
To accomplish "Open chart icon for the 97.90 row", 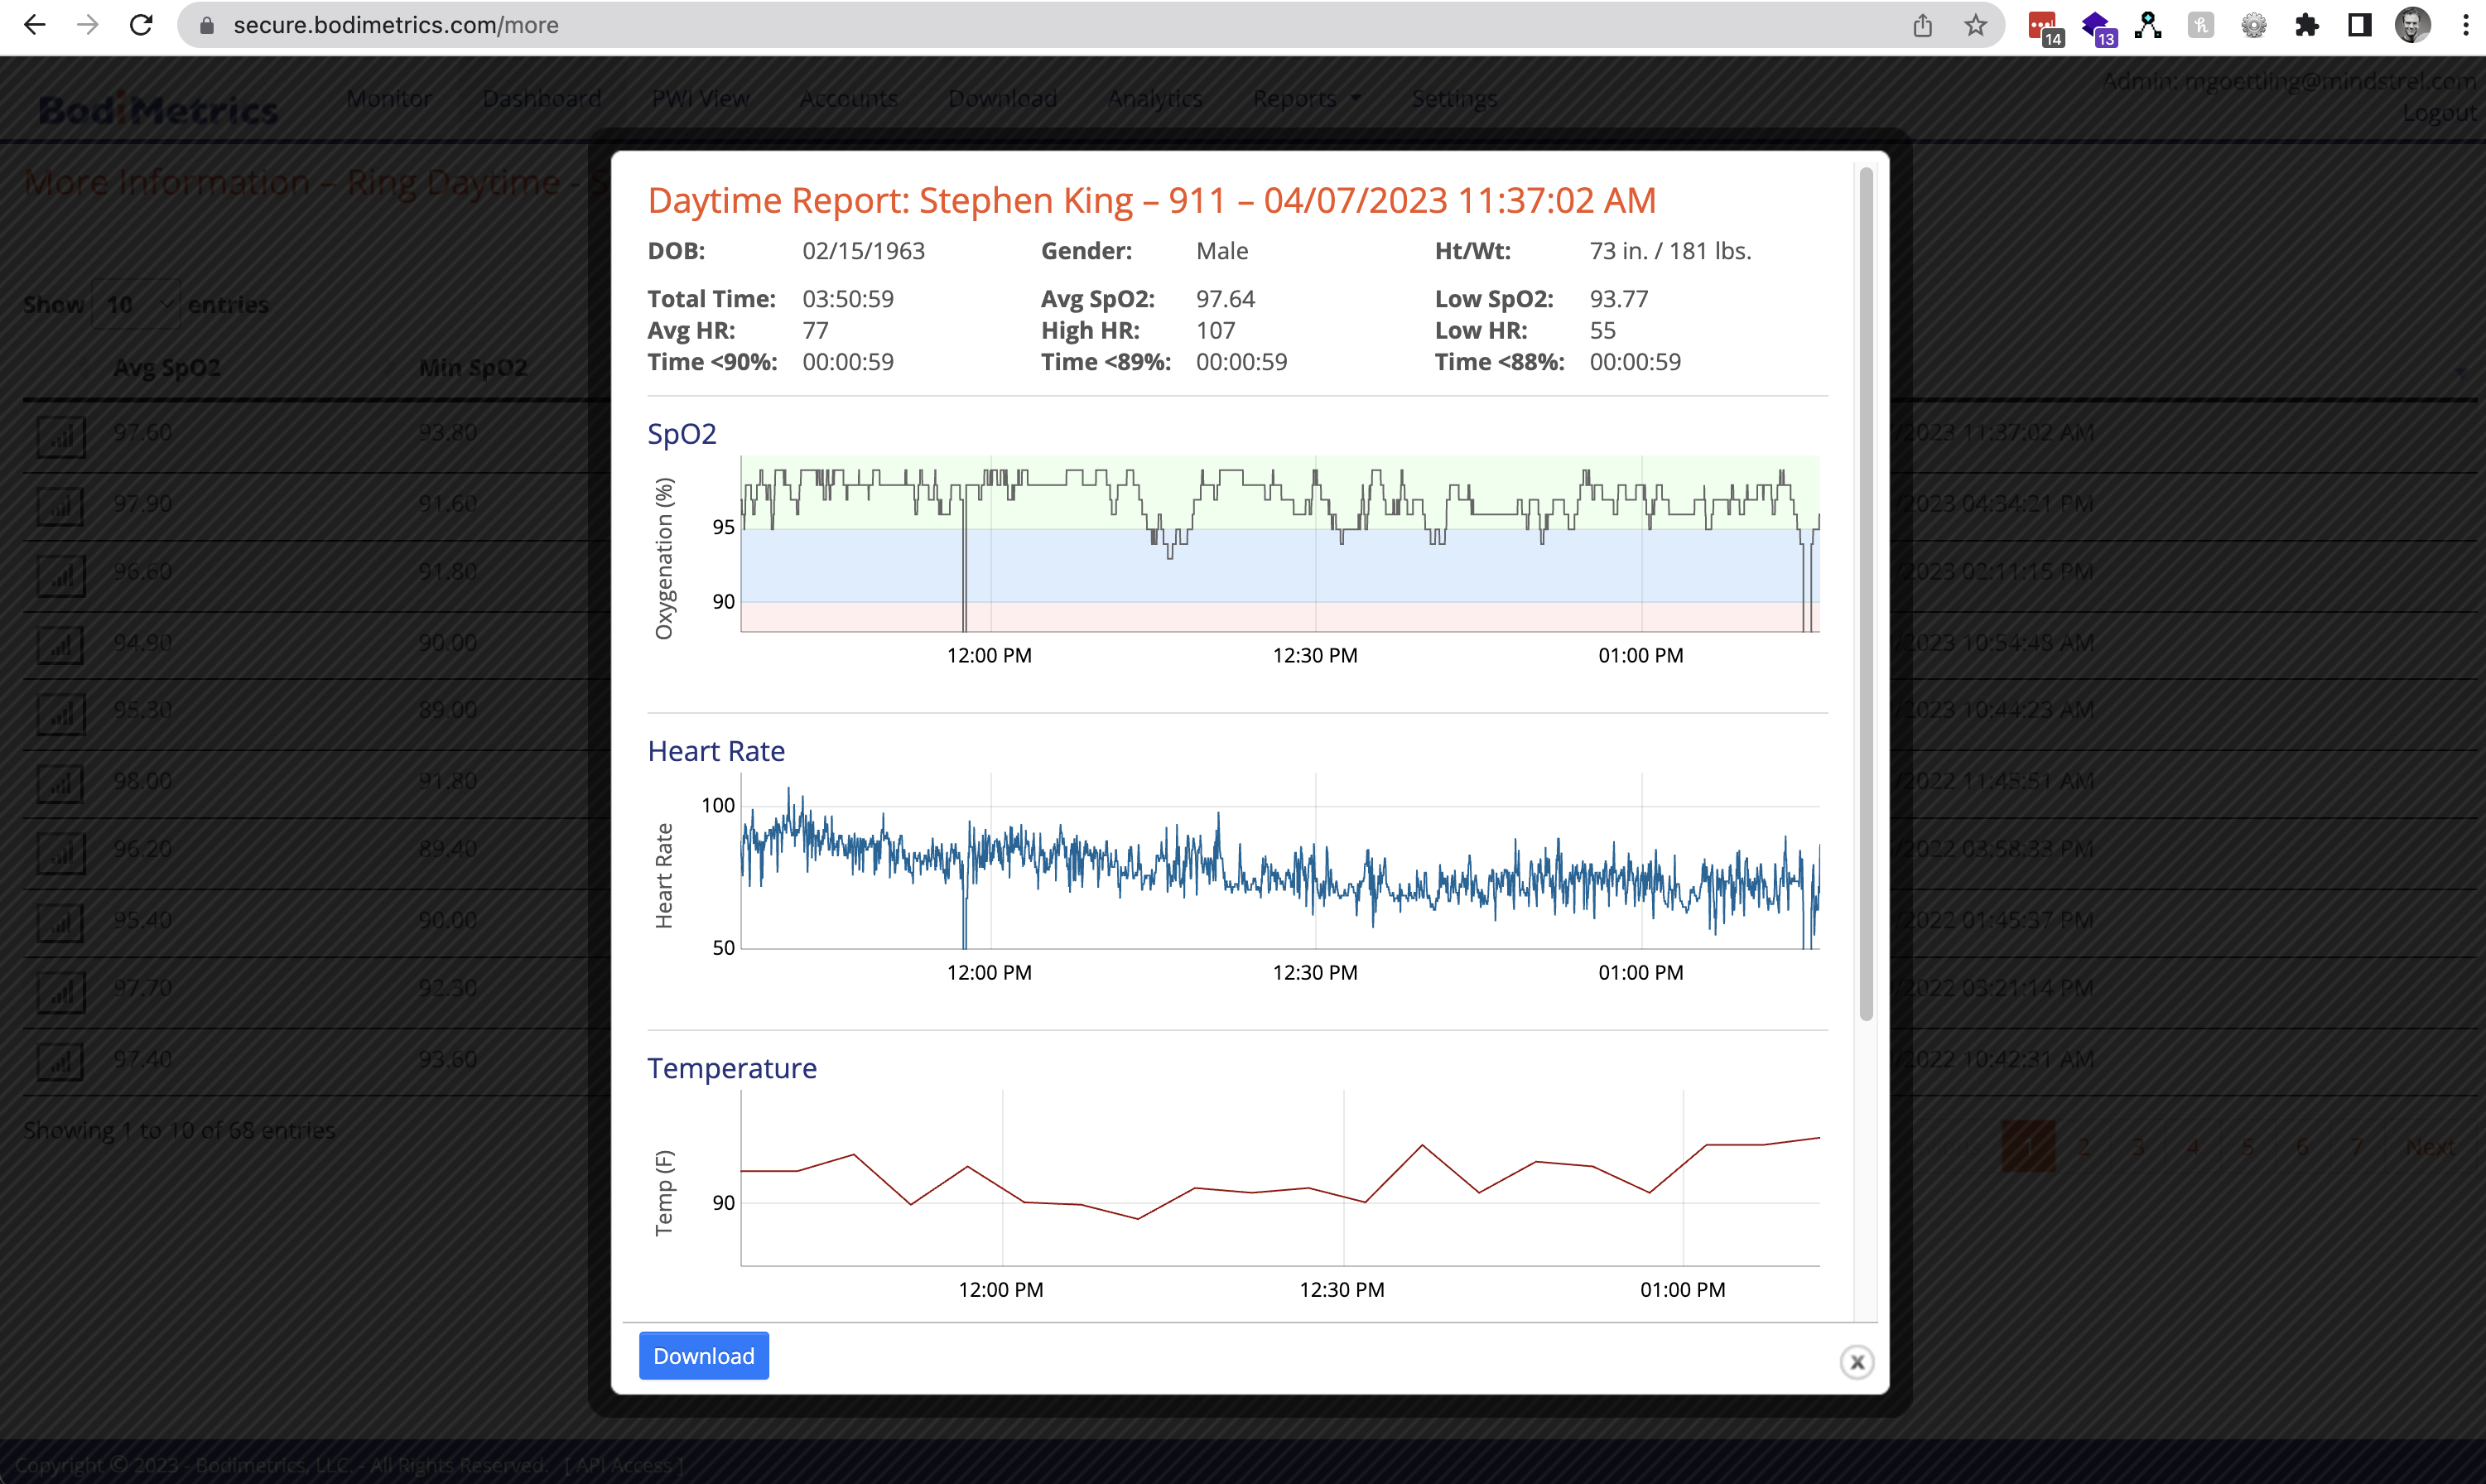I will [61, 506].
